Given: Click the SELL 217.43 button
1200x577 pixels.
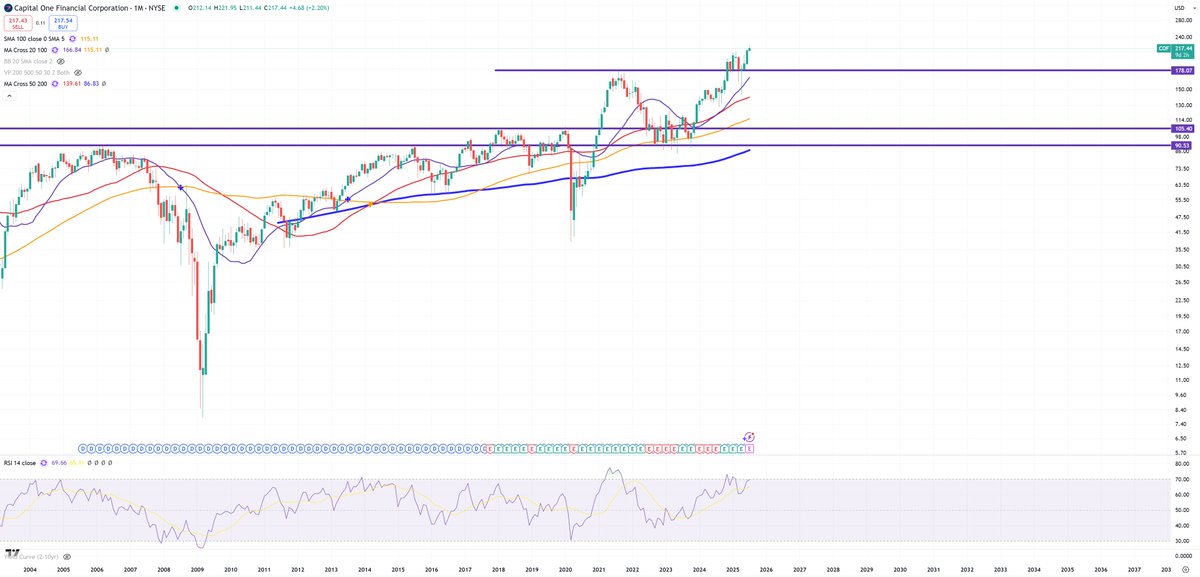Looking at the screenshot, I should pos(17,22).
